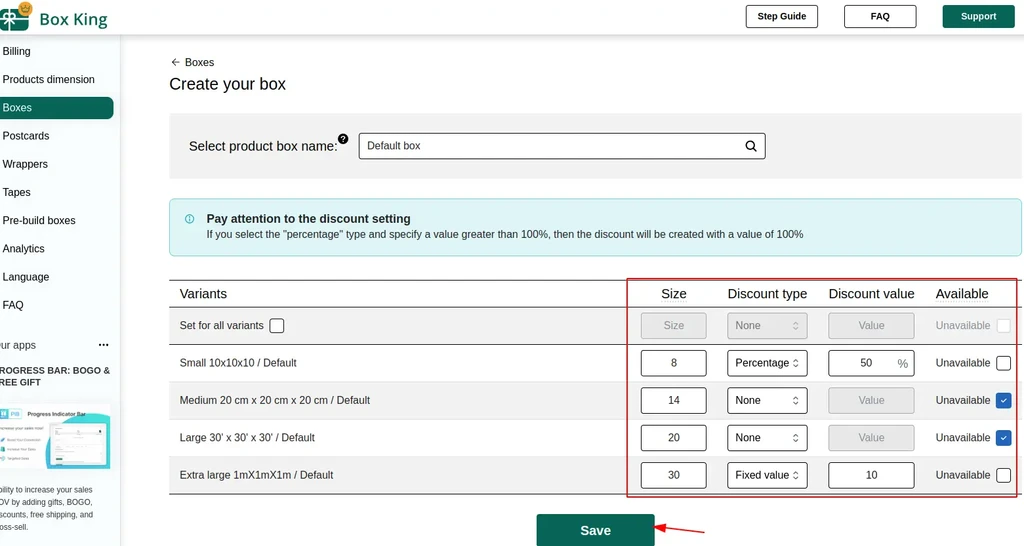Click 'Medium 20 cm x 20 cm x 20 cm / Default' text

tap(274, 400)
